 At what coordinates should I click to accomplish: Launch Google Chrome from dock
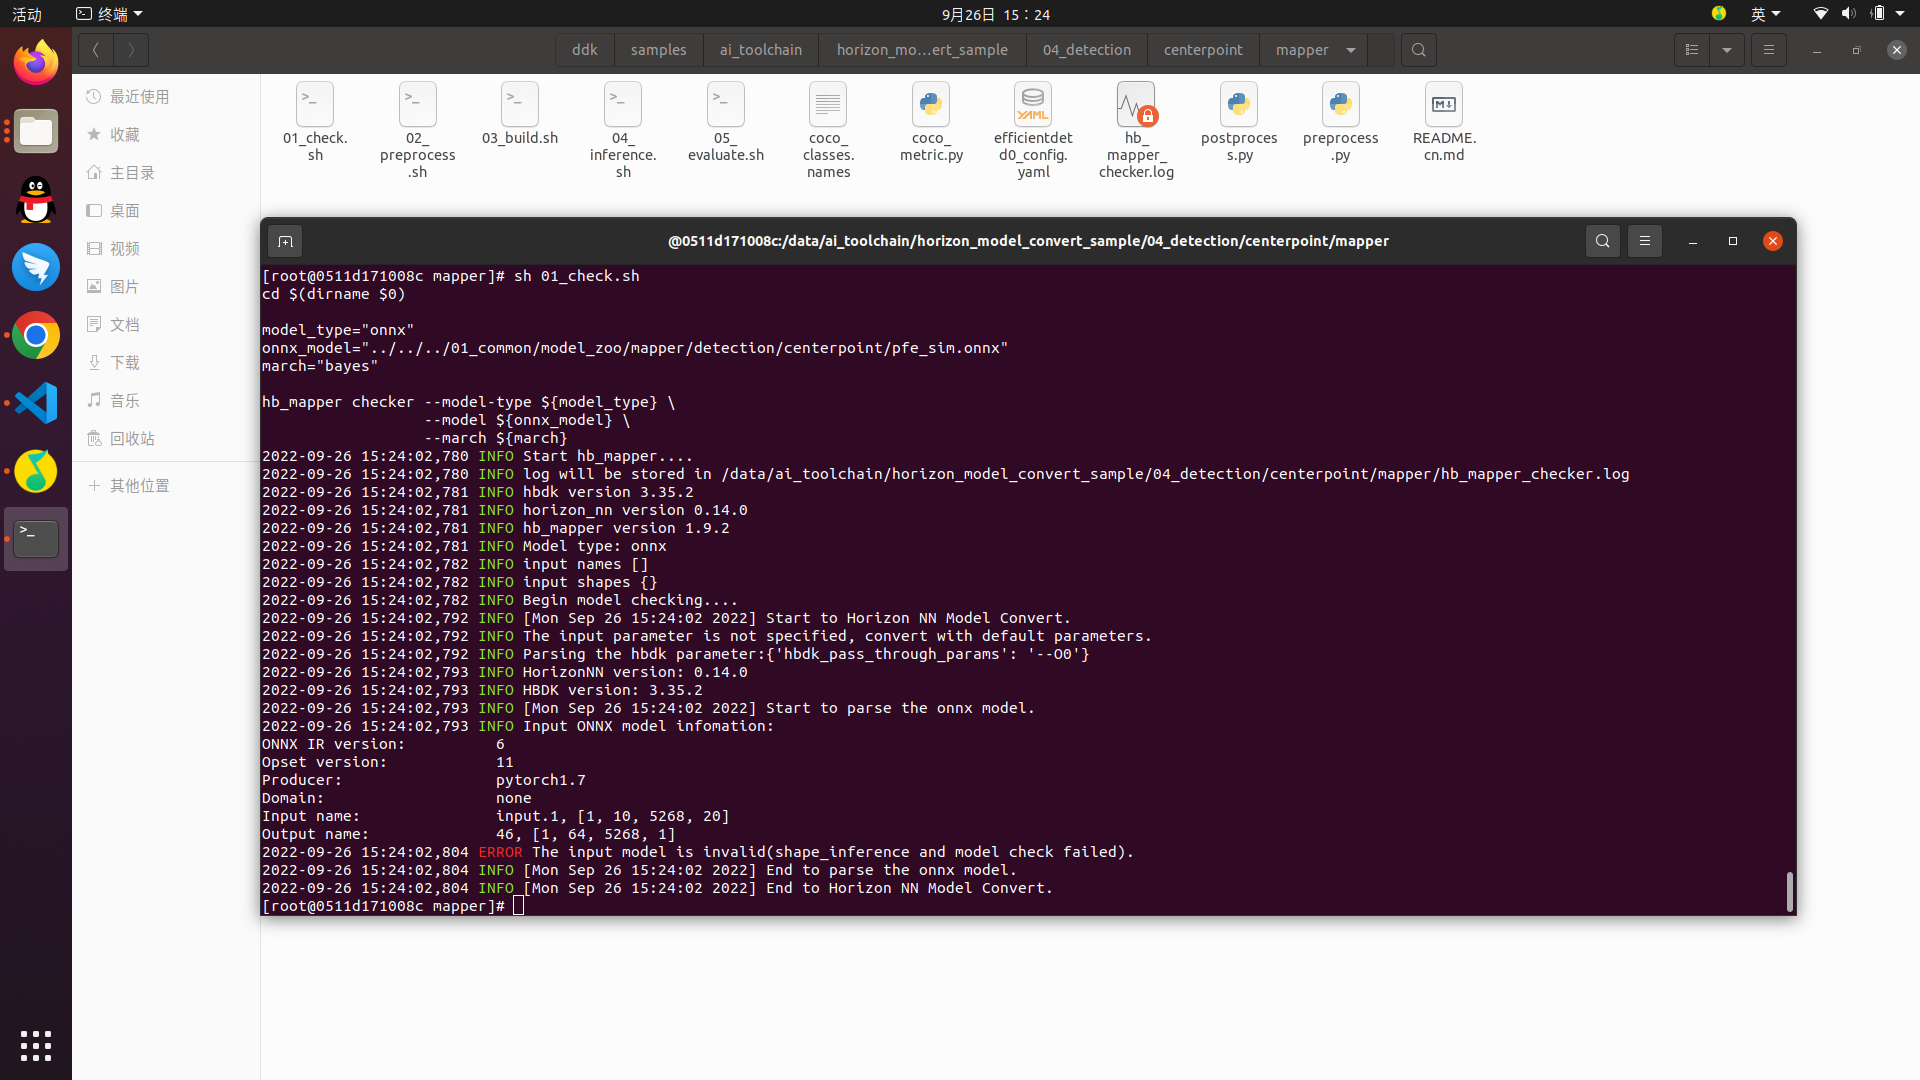36,335
